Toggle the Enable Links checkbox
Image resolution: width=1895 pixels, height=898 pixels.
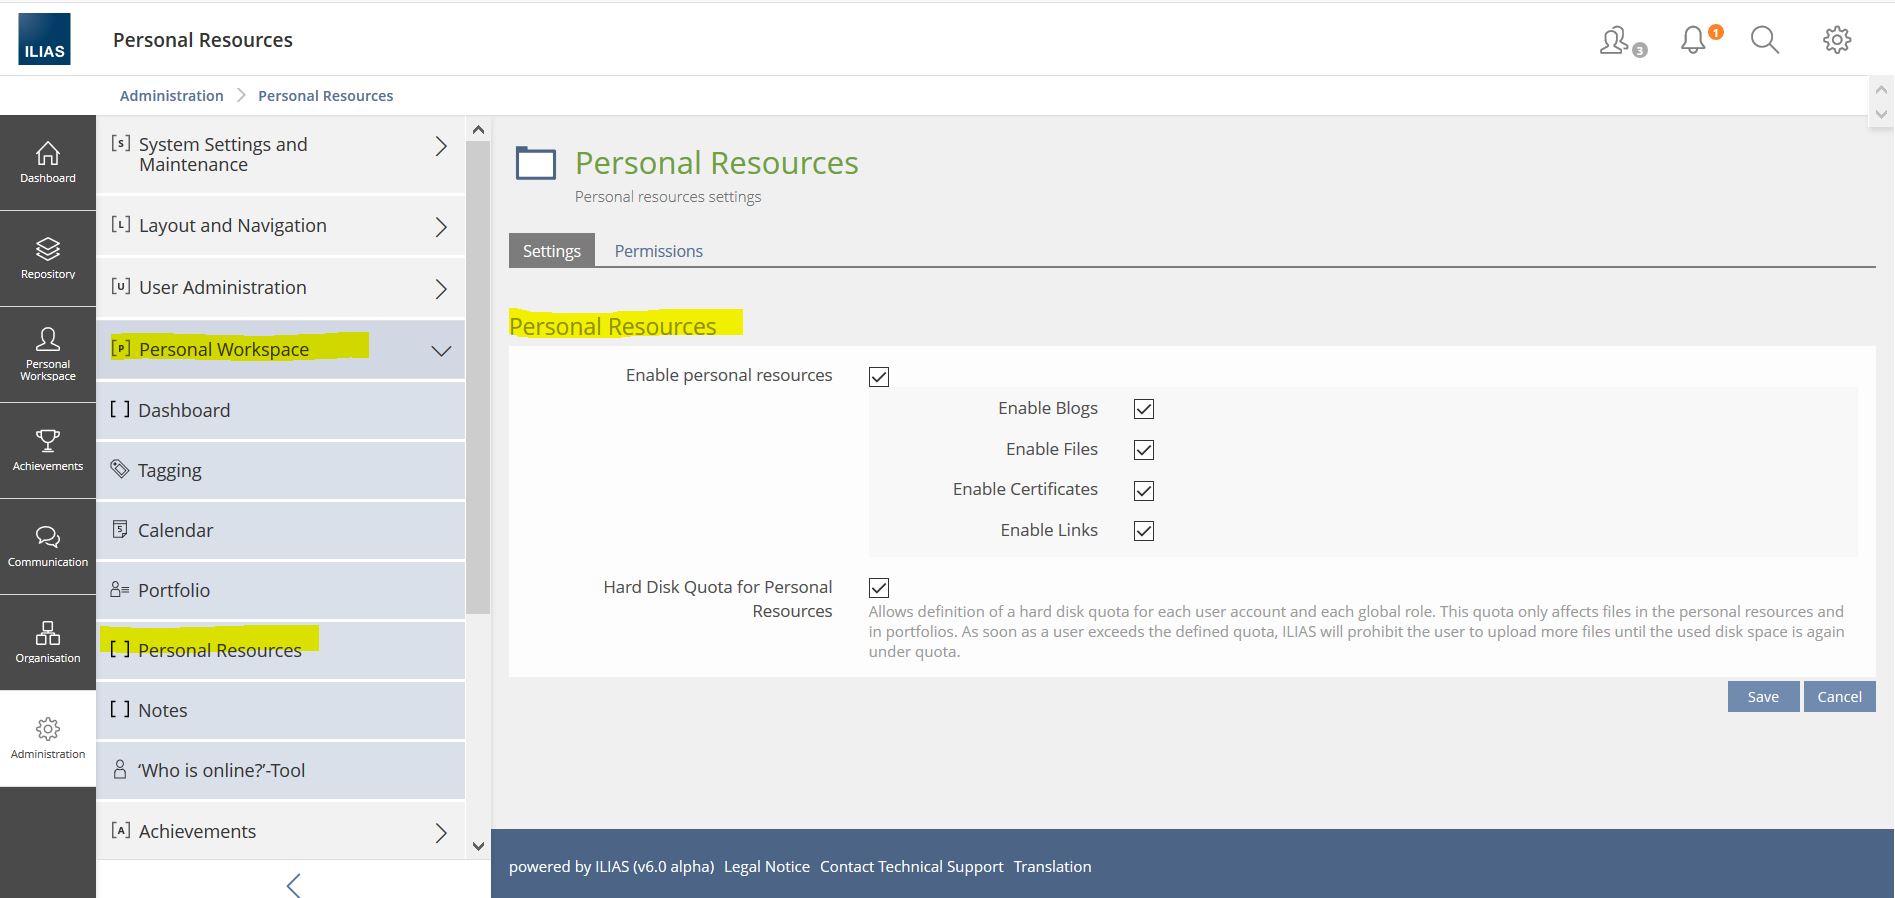[x=1144, y=531]
